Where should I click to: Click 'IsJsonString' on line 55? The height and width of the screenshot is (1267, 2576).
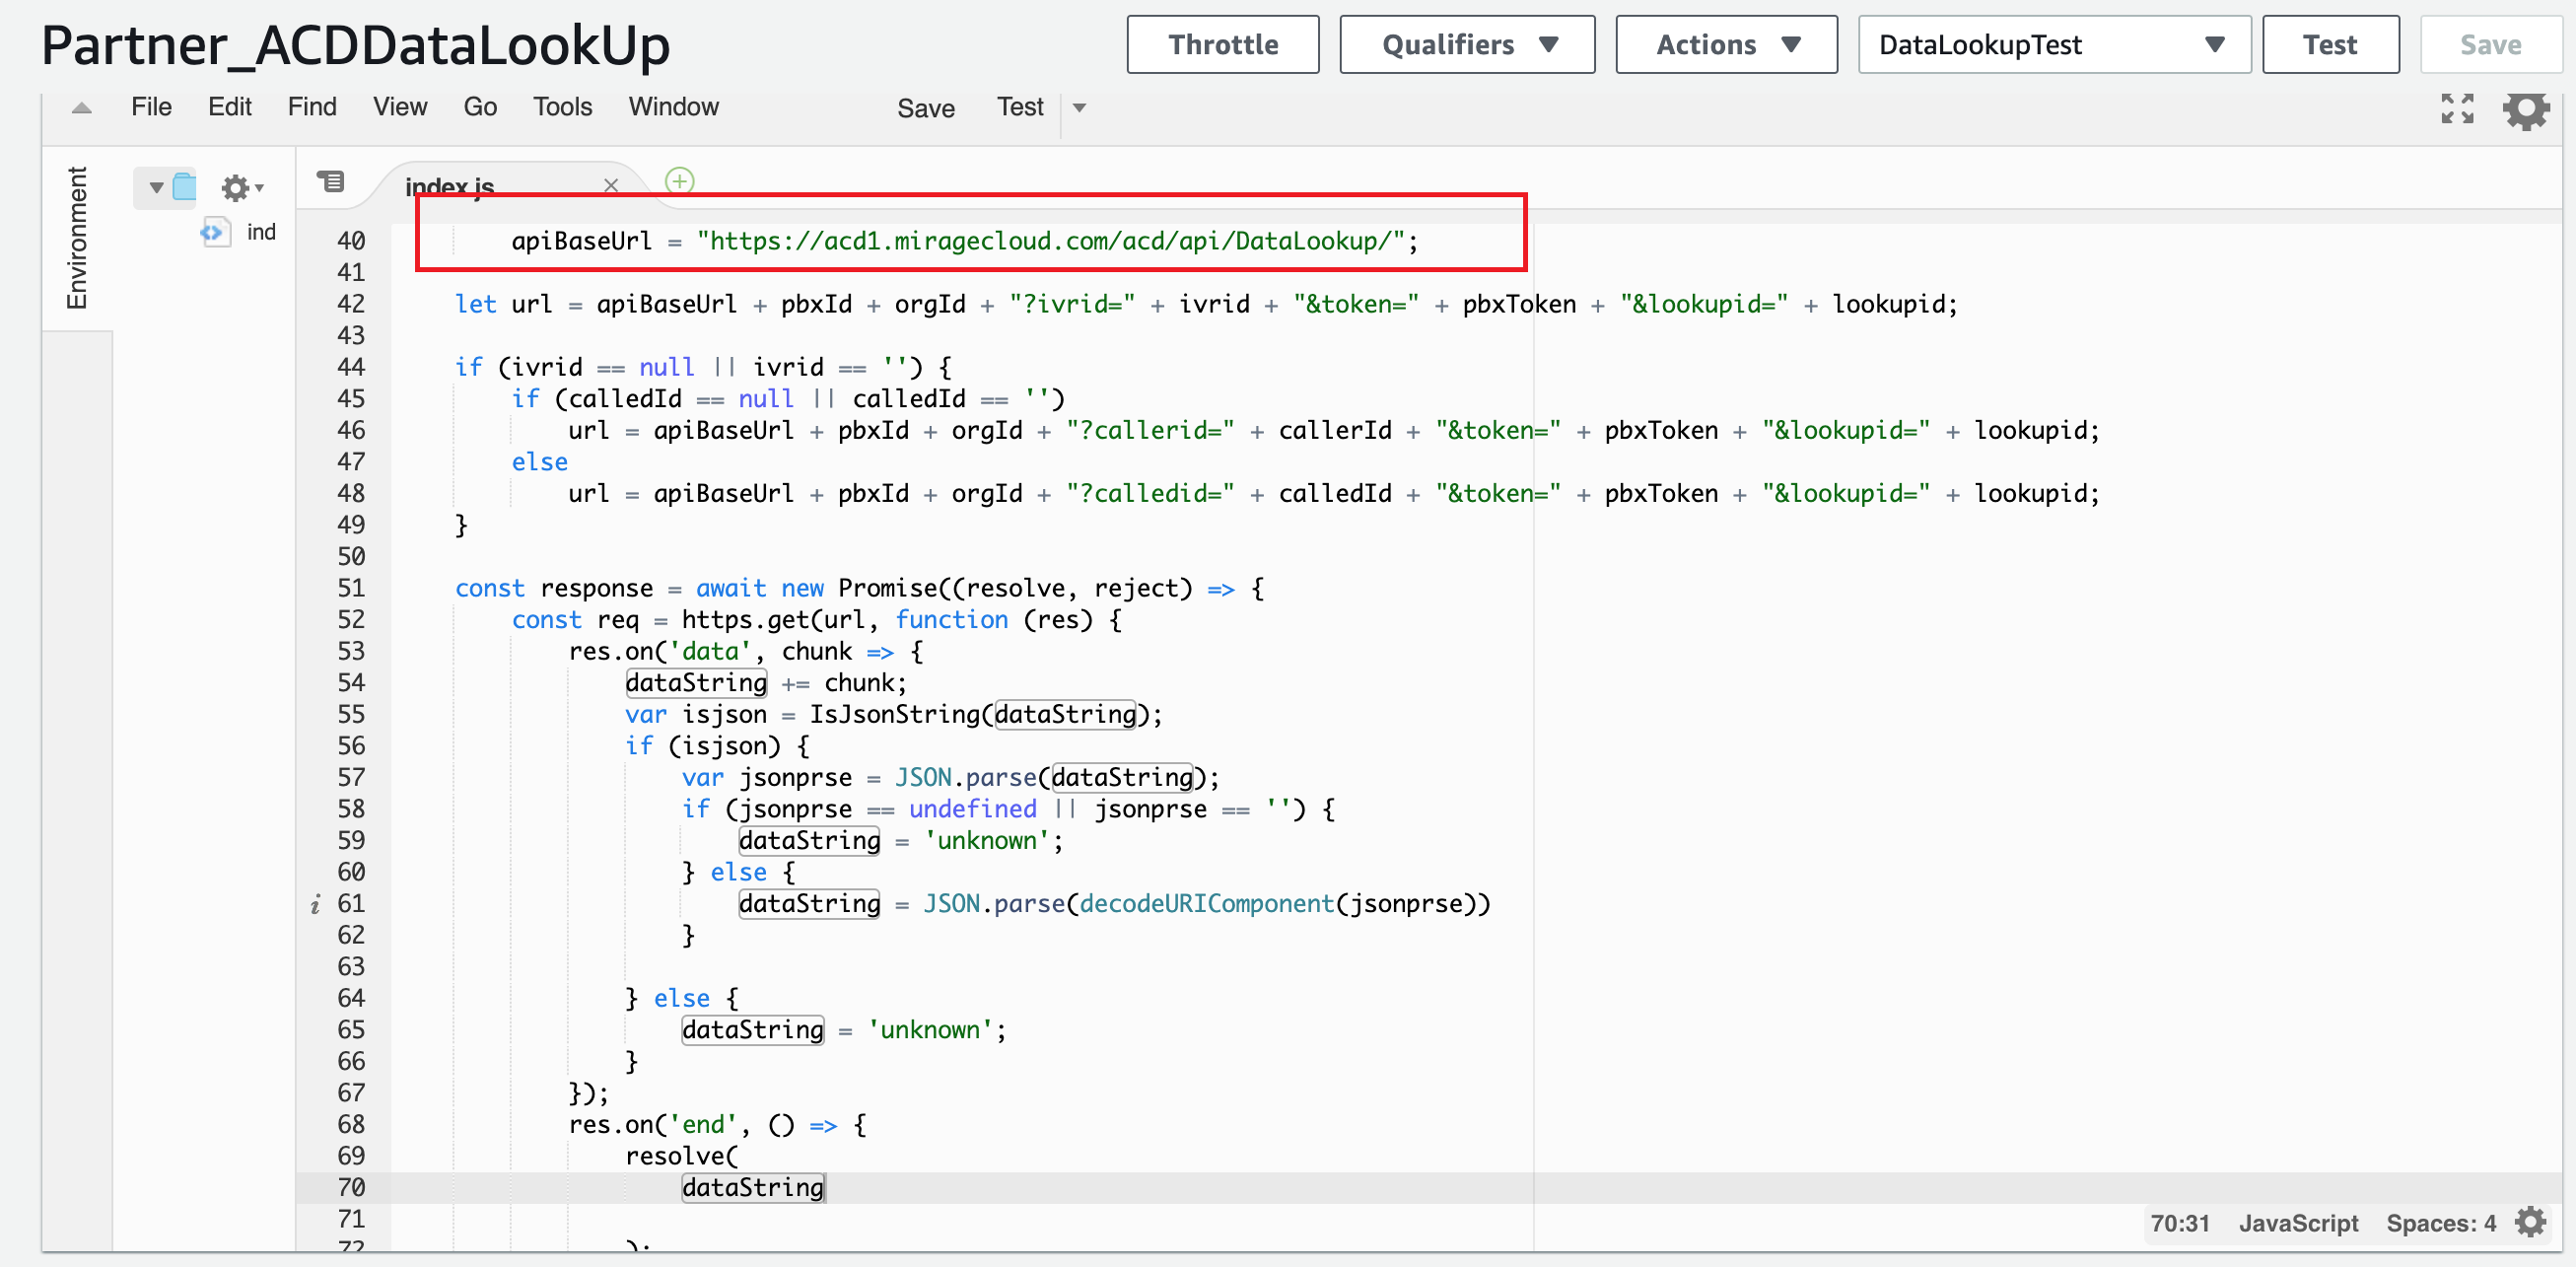click(x=895, y=715)
